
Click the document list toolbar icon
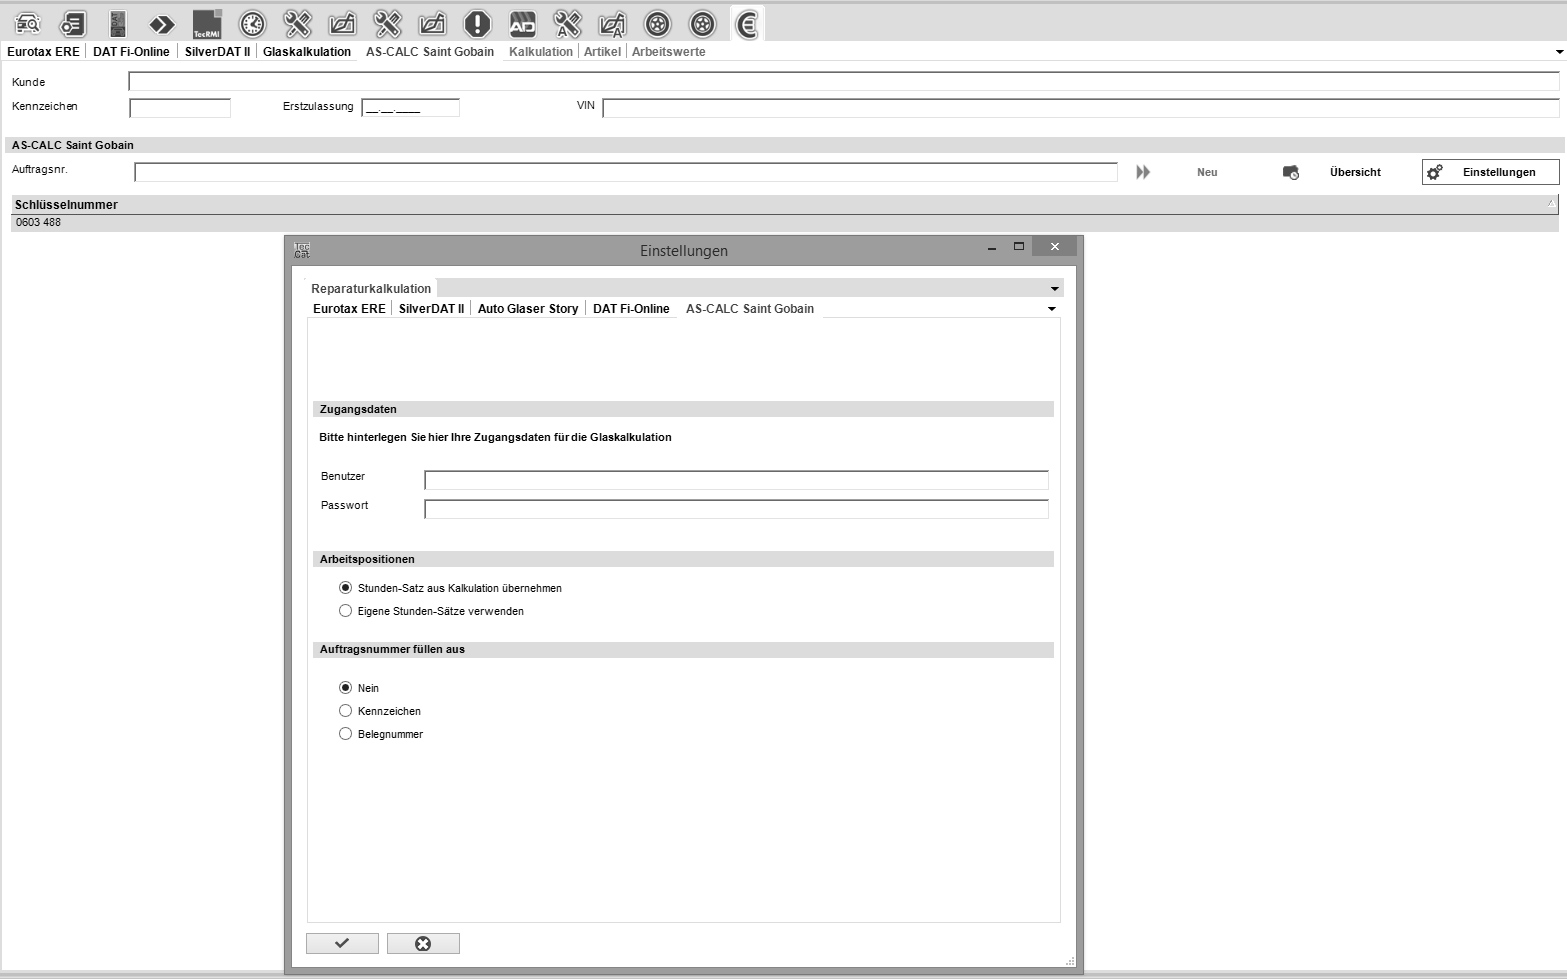(72, 23)
